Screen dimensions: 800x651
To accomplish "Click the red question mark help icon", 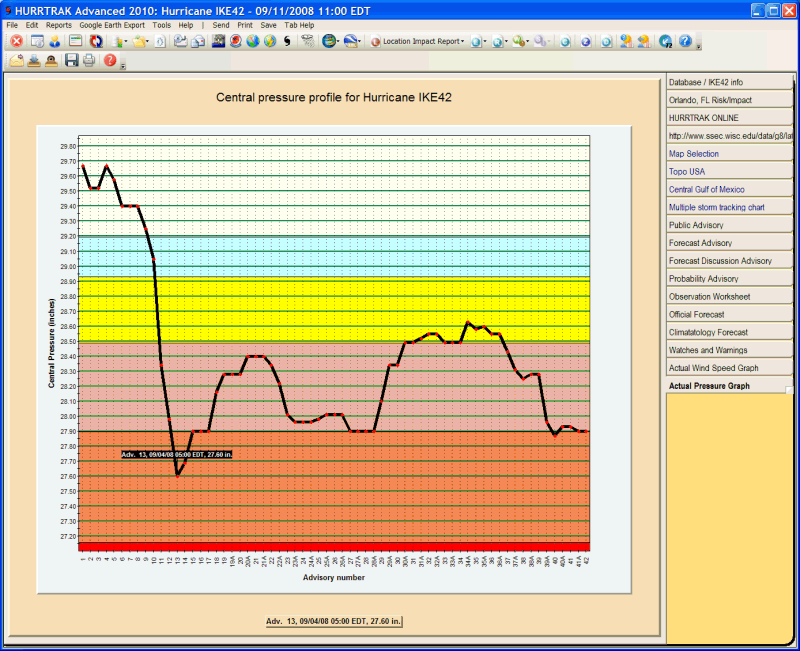I will click(110, 61).
